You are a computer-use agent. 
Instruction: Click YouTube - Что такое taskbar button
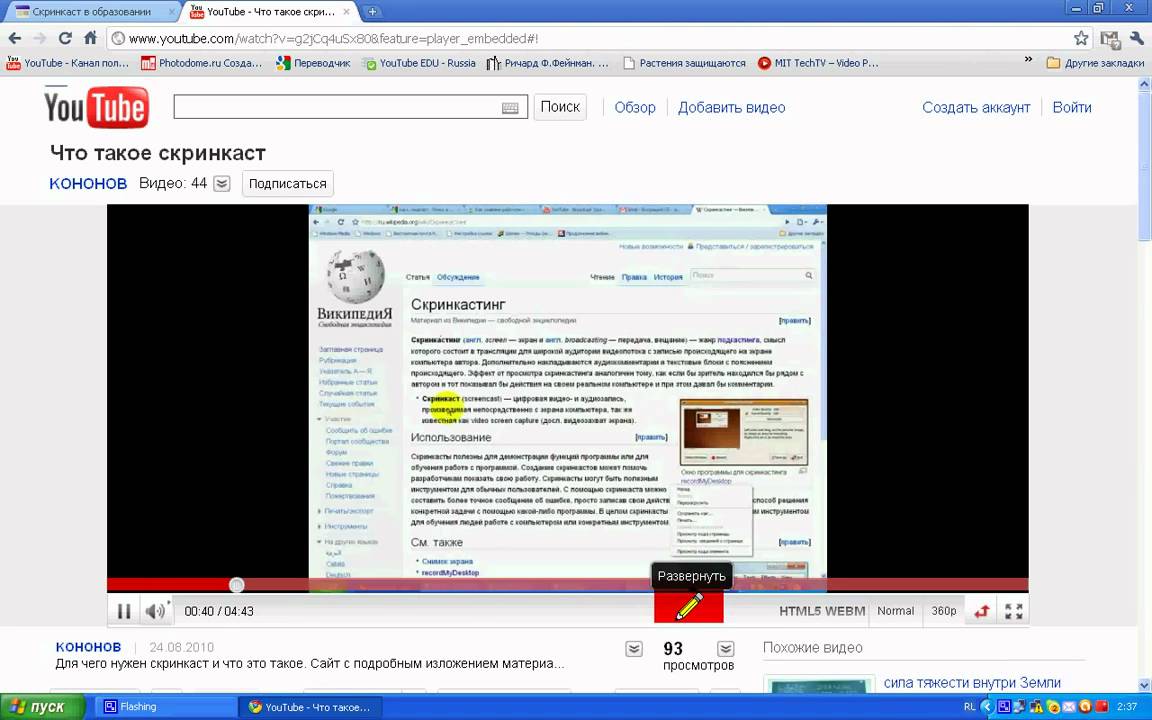pos(312,707)
